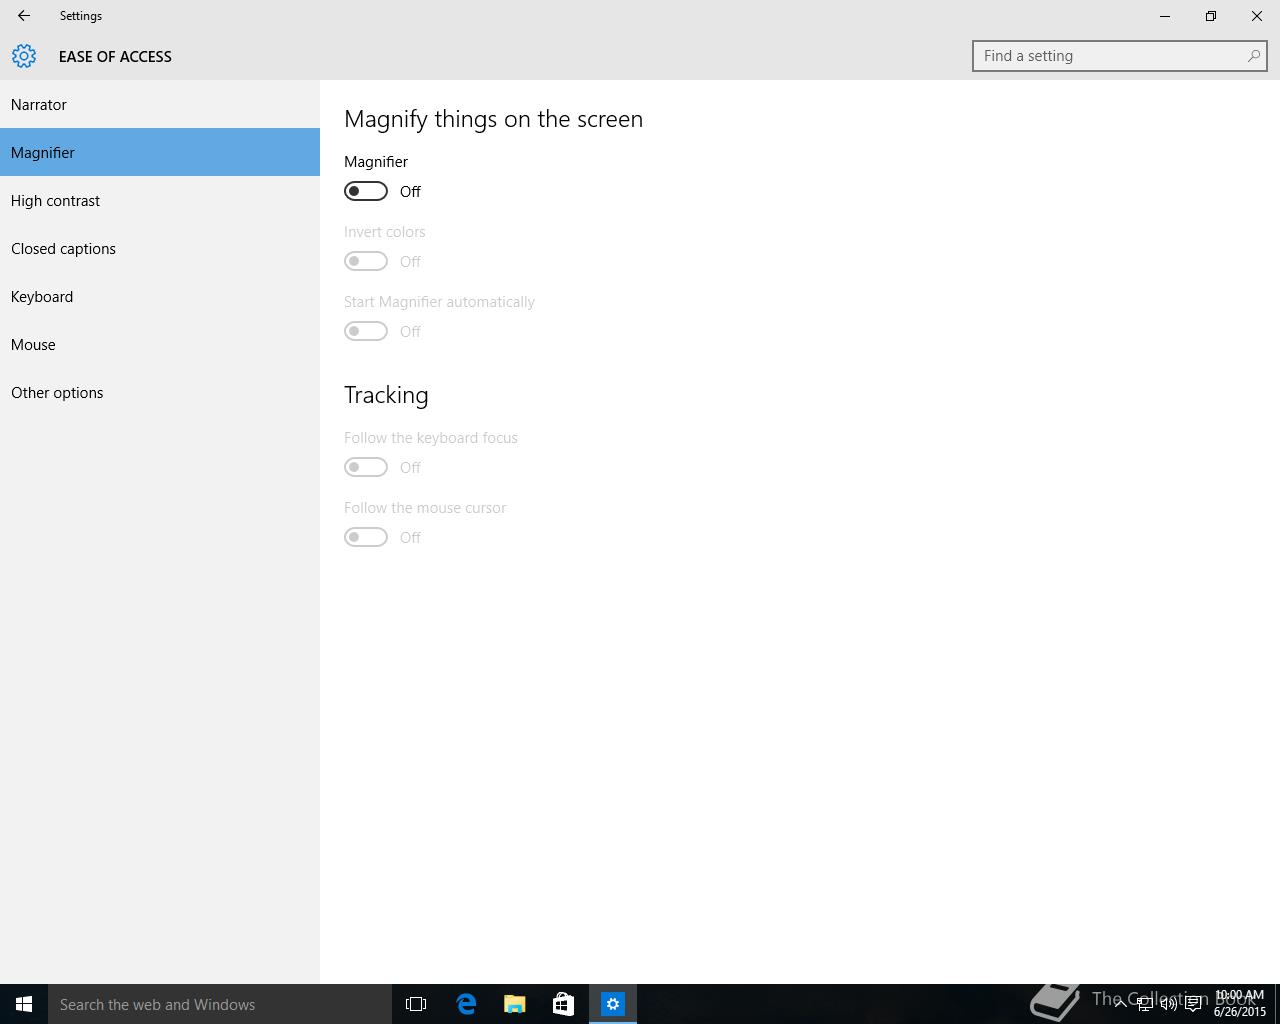Open Mouse settings in sidebar
Screen dimensions: 1280x1024
[160, 344]
